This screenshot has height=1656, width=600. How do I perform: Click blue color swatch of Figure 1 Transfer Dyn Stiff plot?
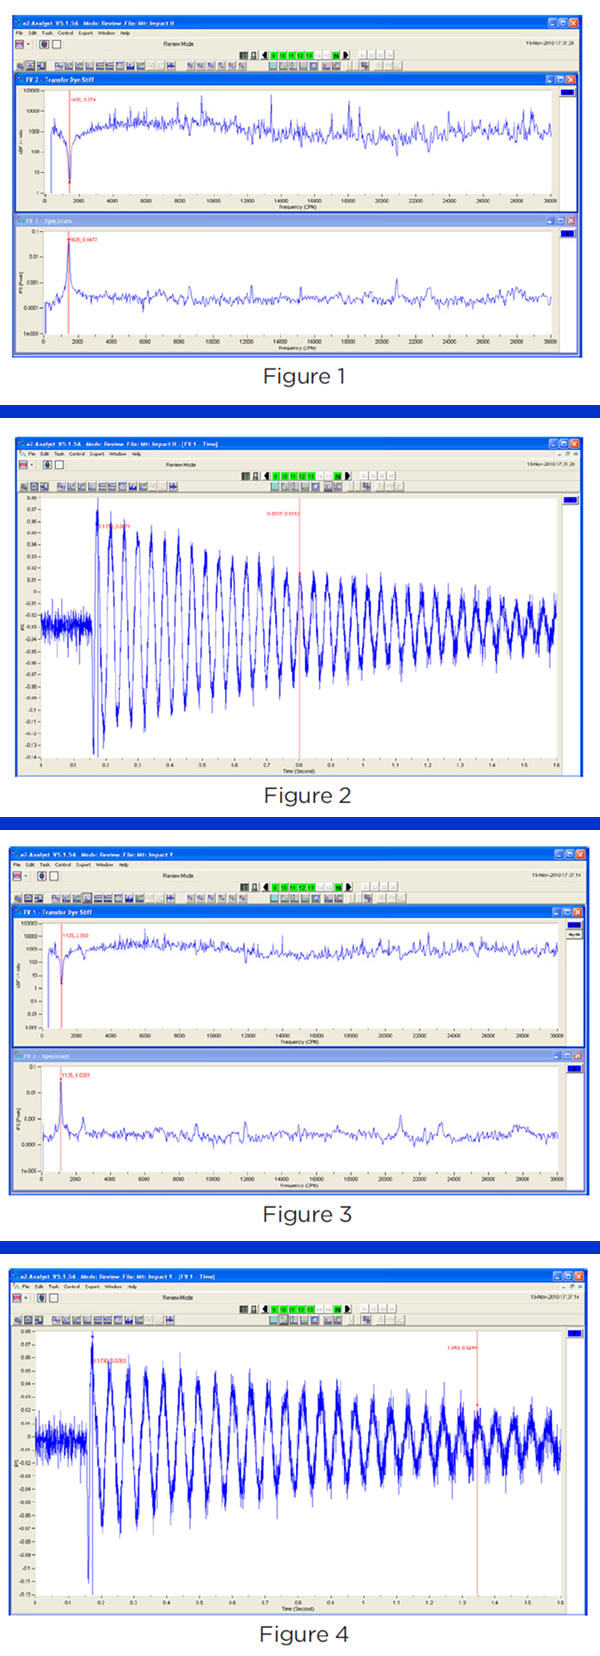pyautogui.click(x=567, y=92)
